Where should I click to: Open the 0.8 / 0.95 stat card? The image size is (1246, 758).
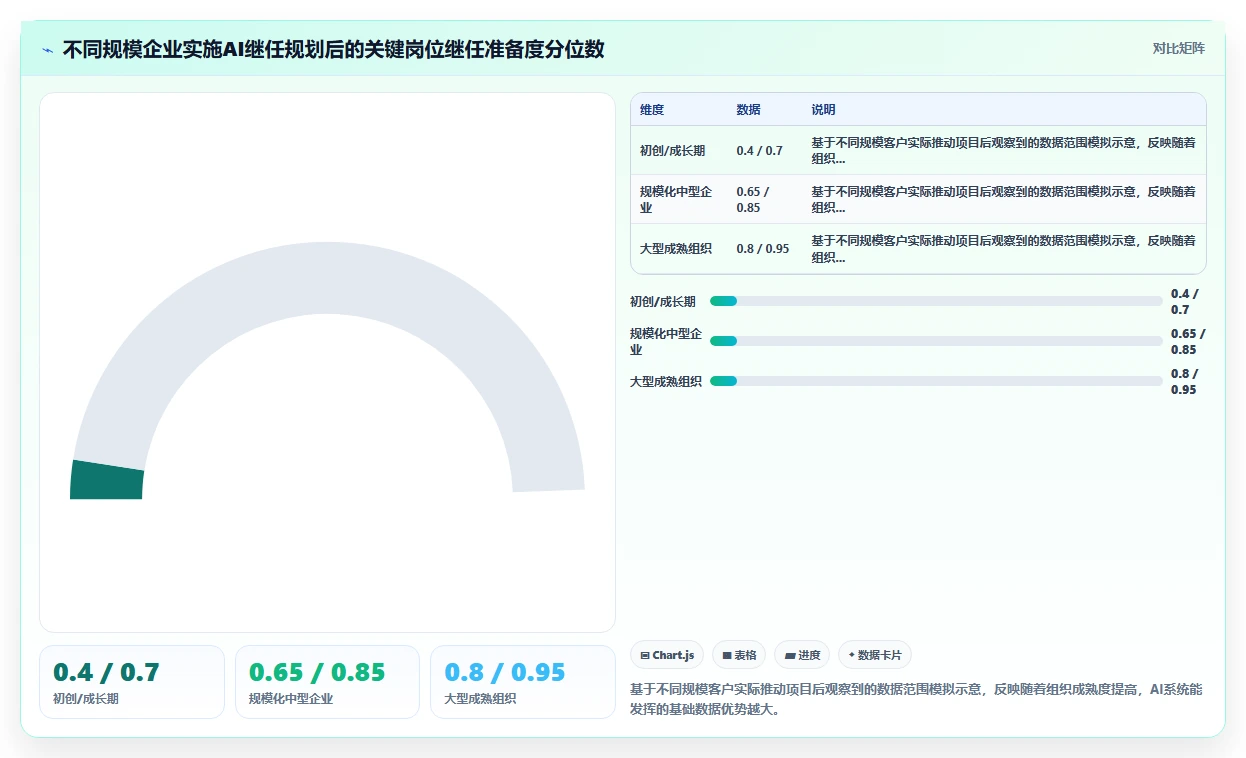tap(522, 682)
